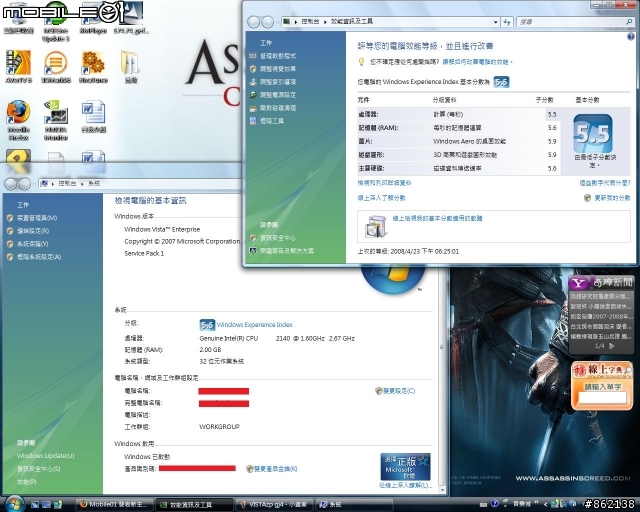The height and width of the screenshot is (512, 640).
Task: Click the System window vertical scrollbar down arrow
Action: [441, 490]
